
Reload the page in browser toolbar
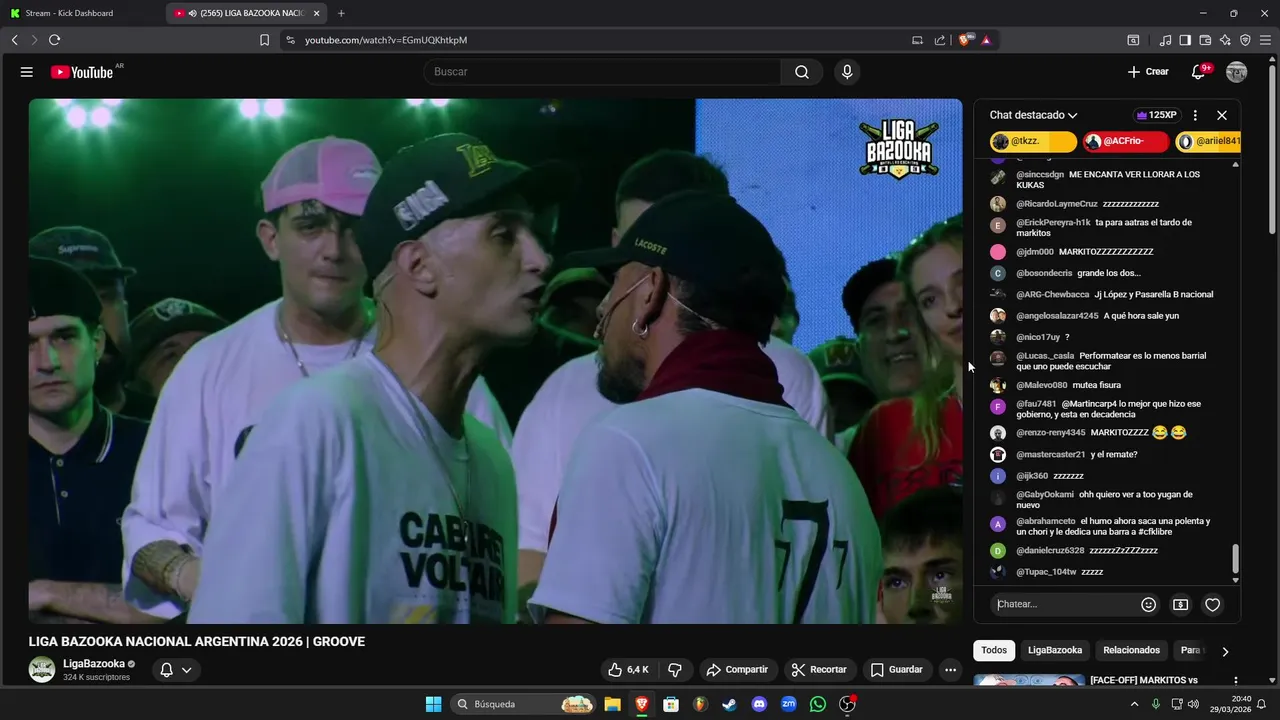click(54, 40)
